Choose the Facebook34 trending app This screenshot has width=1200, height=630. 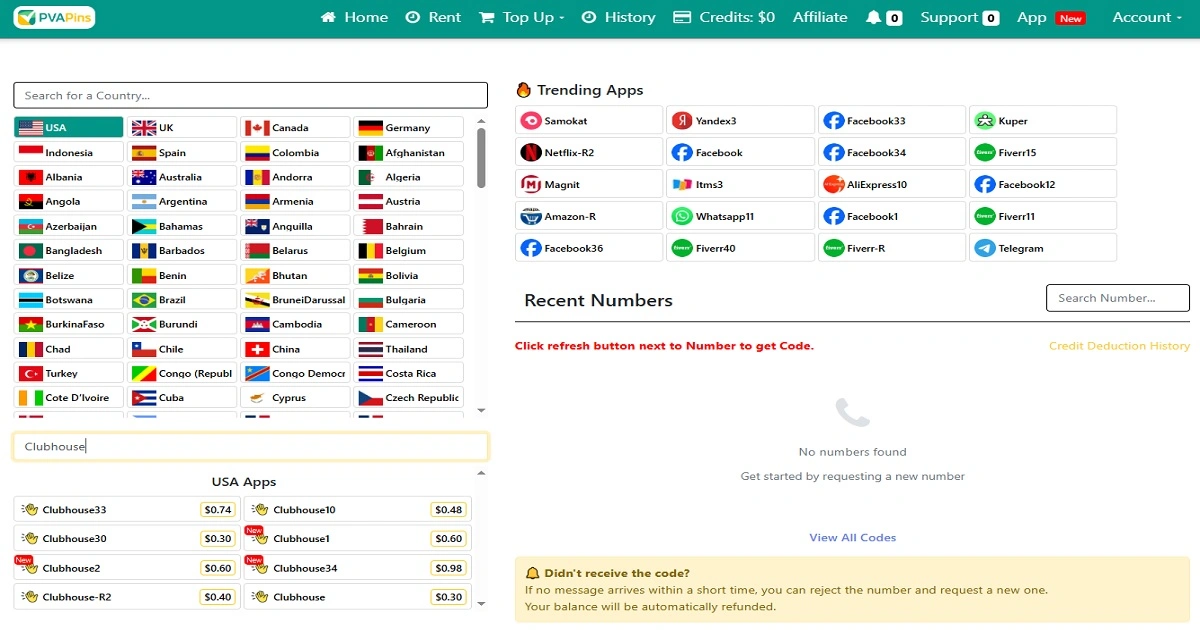pyautogui.click(x=891, y=152)
